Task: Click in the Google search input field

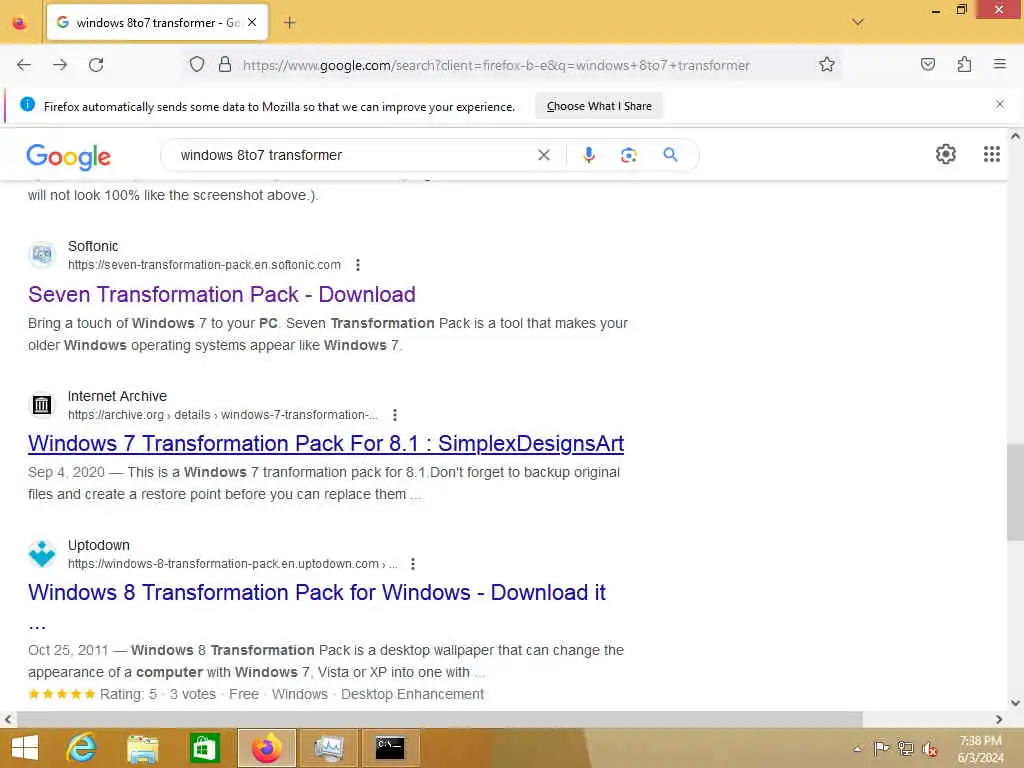Action: pos(353,155)
